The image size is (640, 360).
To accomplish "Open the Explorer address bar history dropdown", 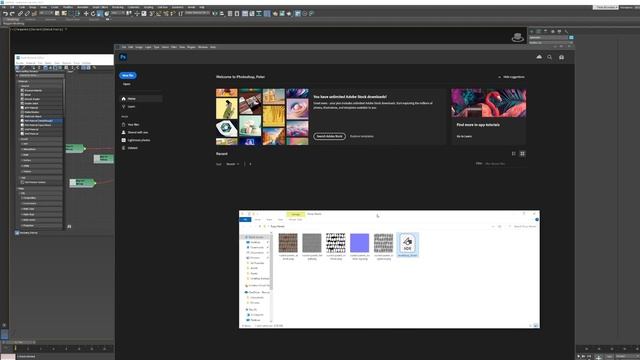I will coord(493,226).
